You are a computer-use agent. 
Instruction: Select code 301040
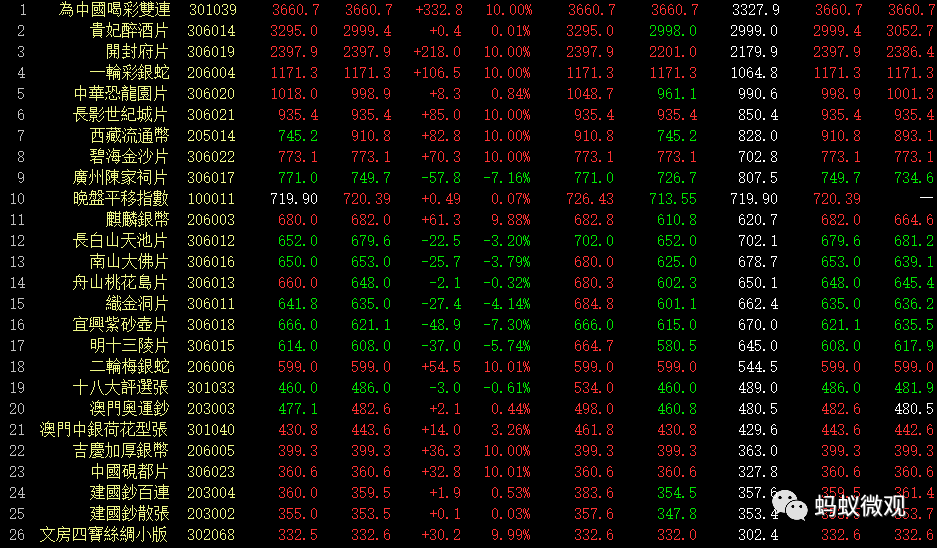[x=211, y=430]
